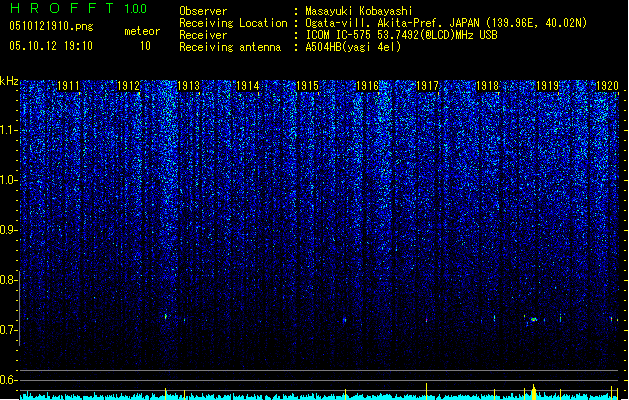This screenshot has height=400, width=629.
Task: Click the meteor count value 10
Action: click(145, 46)
